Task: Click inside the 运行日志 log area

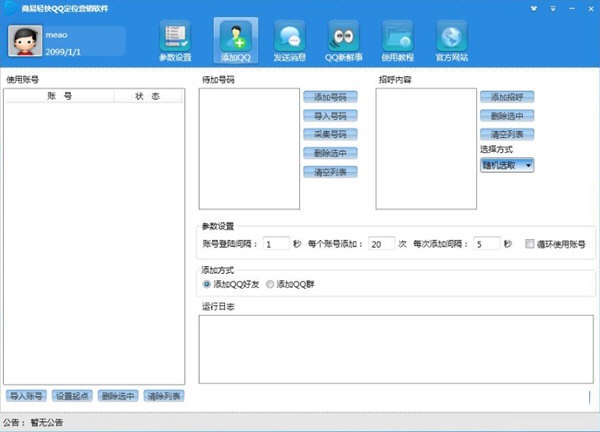Action: (396, 349)
